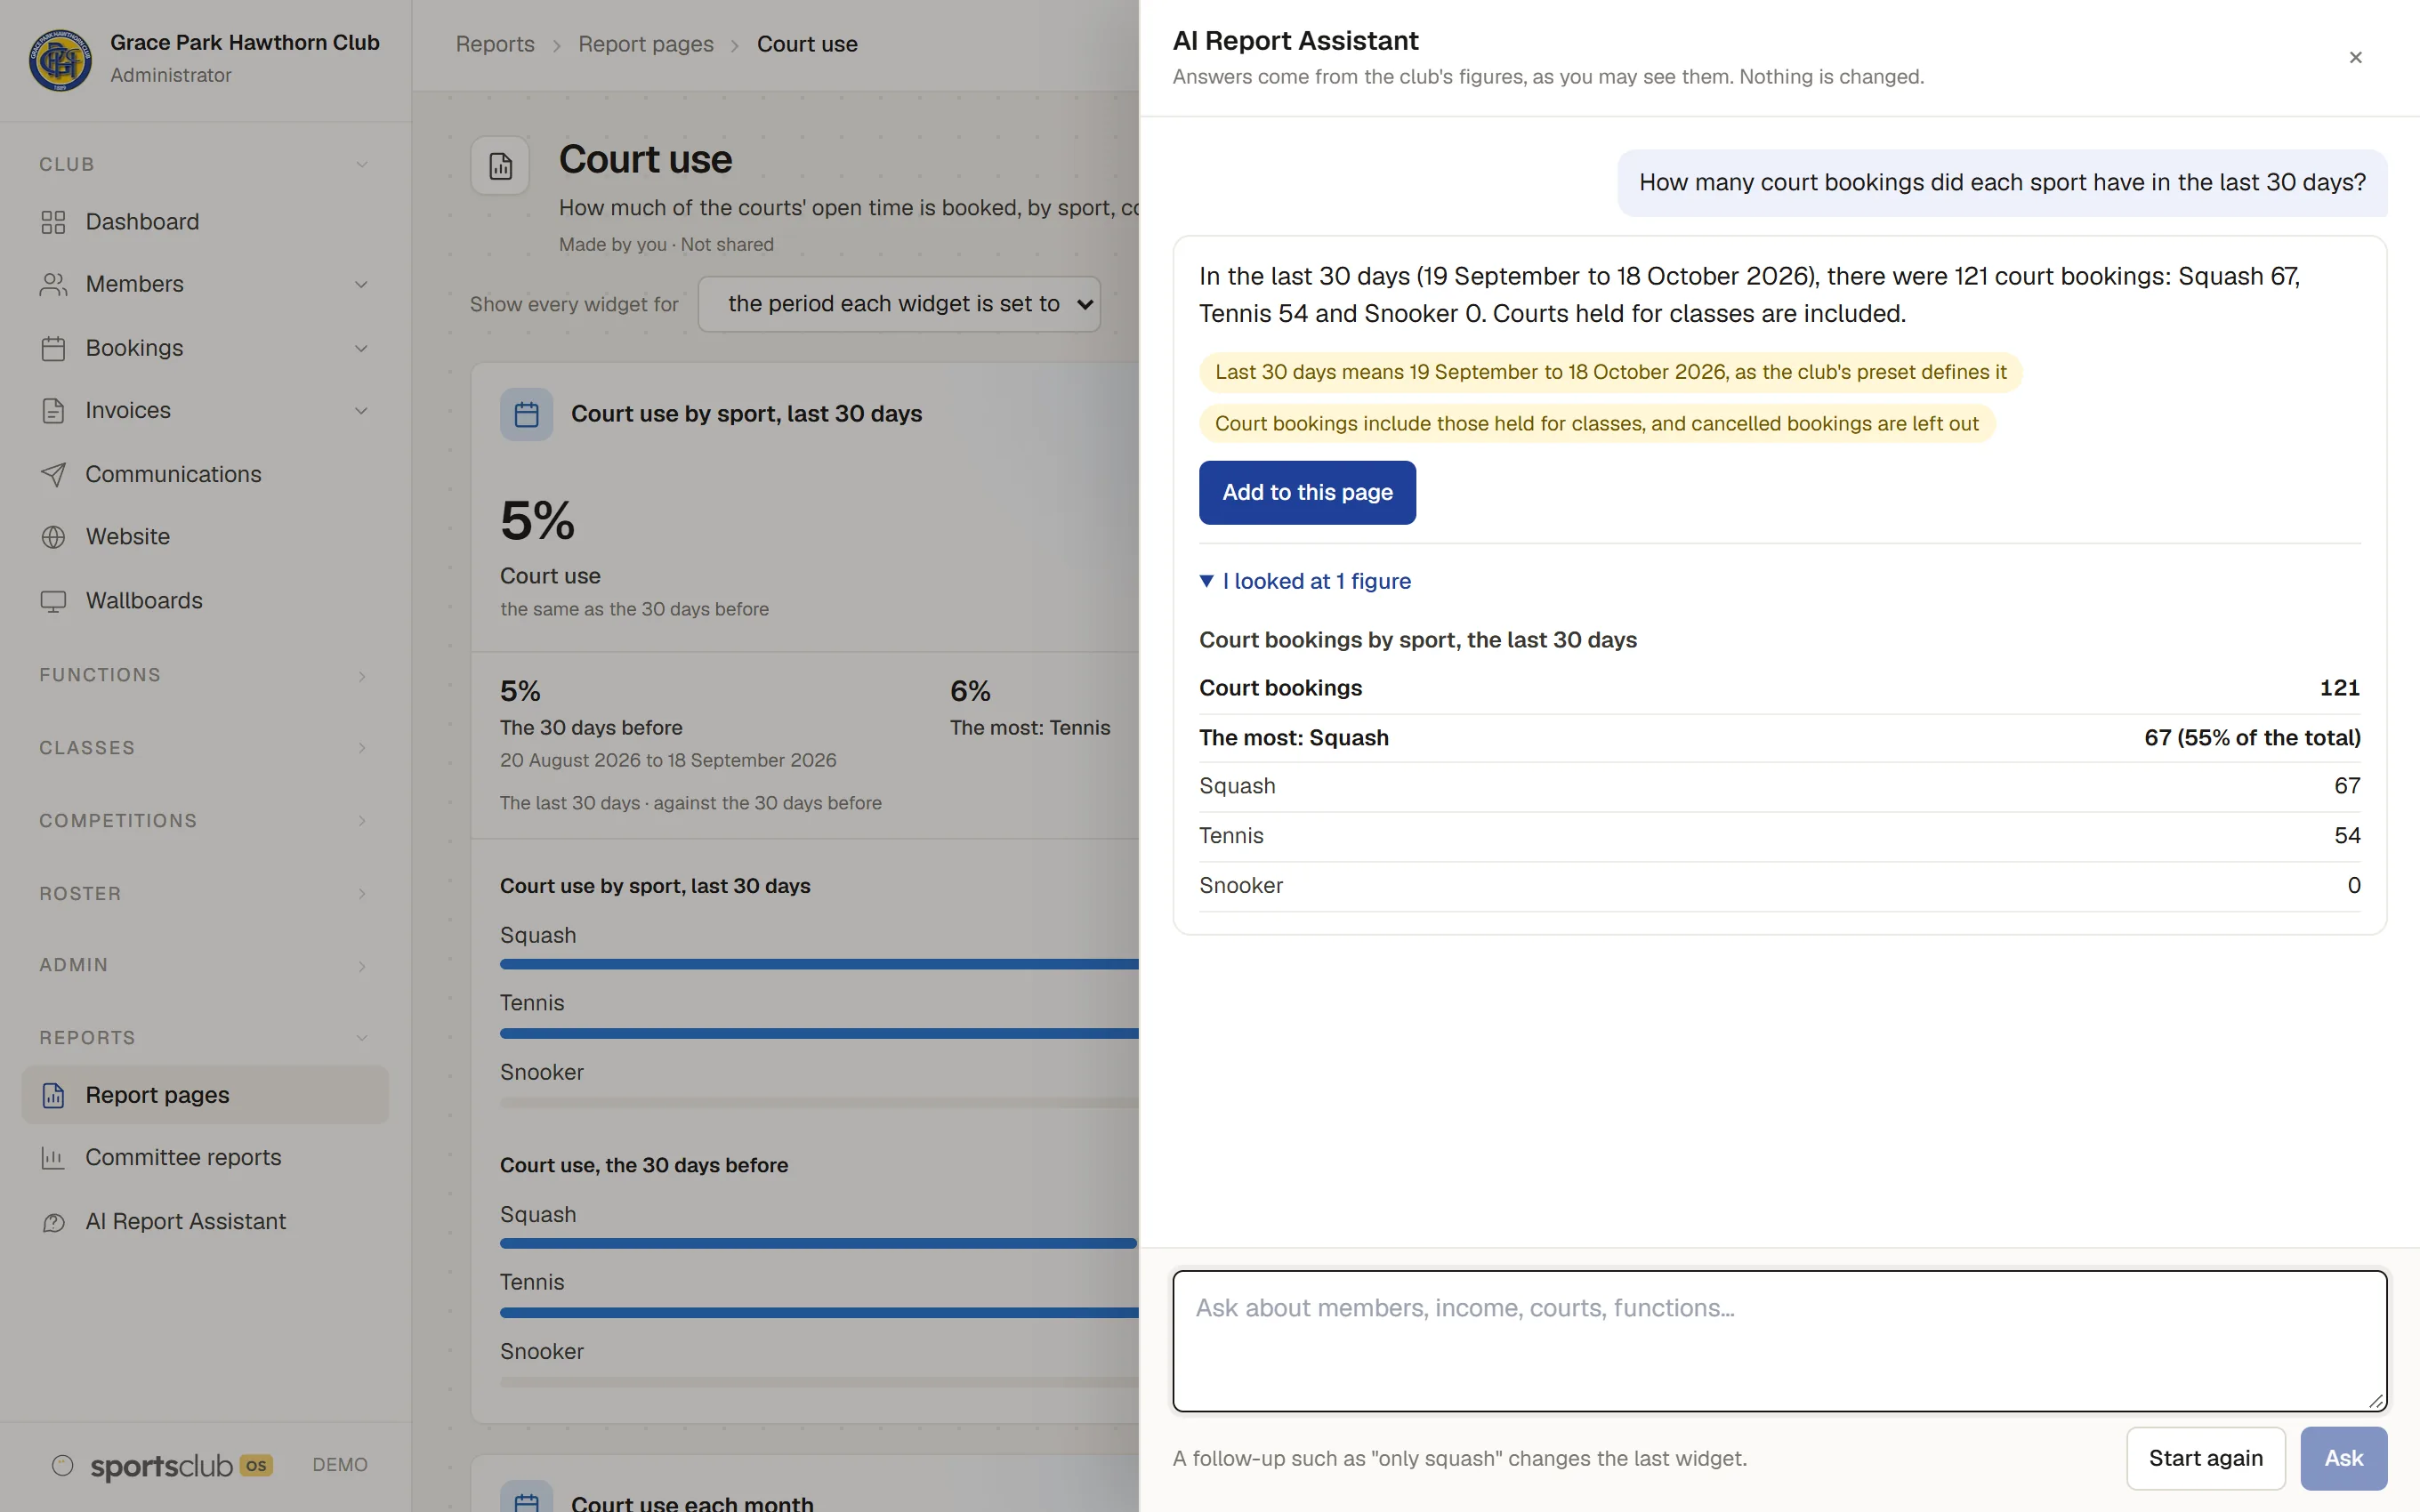Click the Website globe icon

(x=53, y=537)
